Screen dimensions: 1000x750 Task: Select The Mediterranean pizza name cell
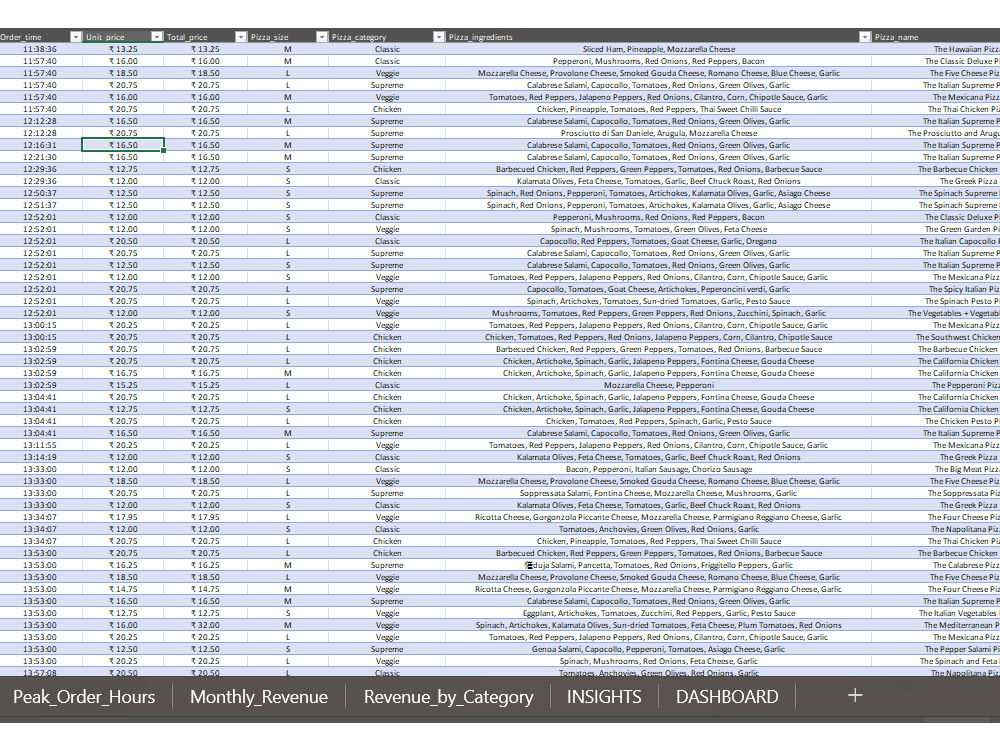coord(936,625)
